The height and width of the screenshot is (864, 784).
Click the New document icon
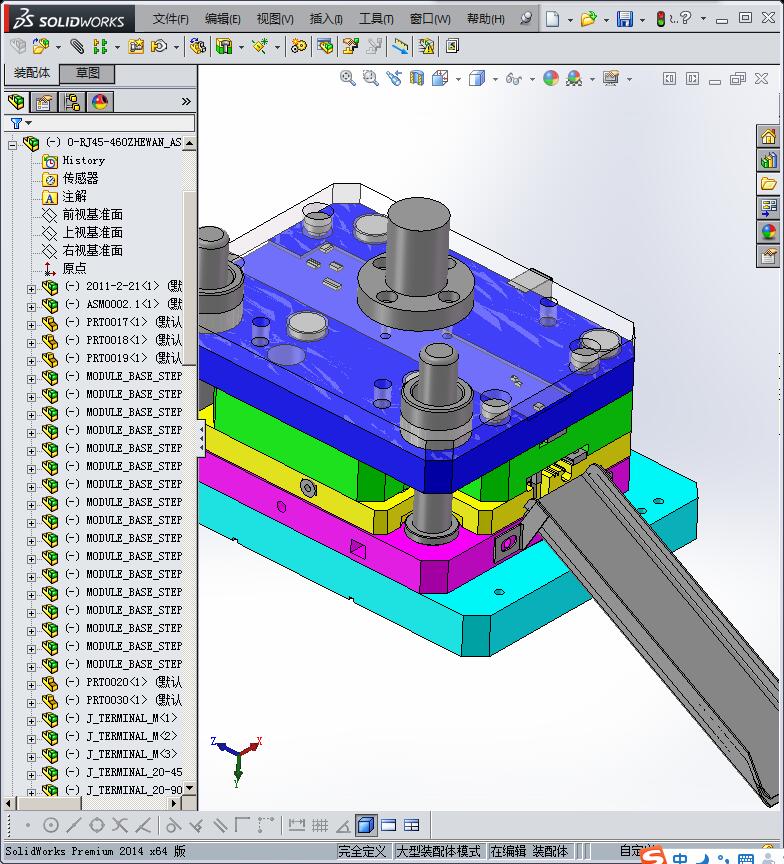point(553,19)
